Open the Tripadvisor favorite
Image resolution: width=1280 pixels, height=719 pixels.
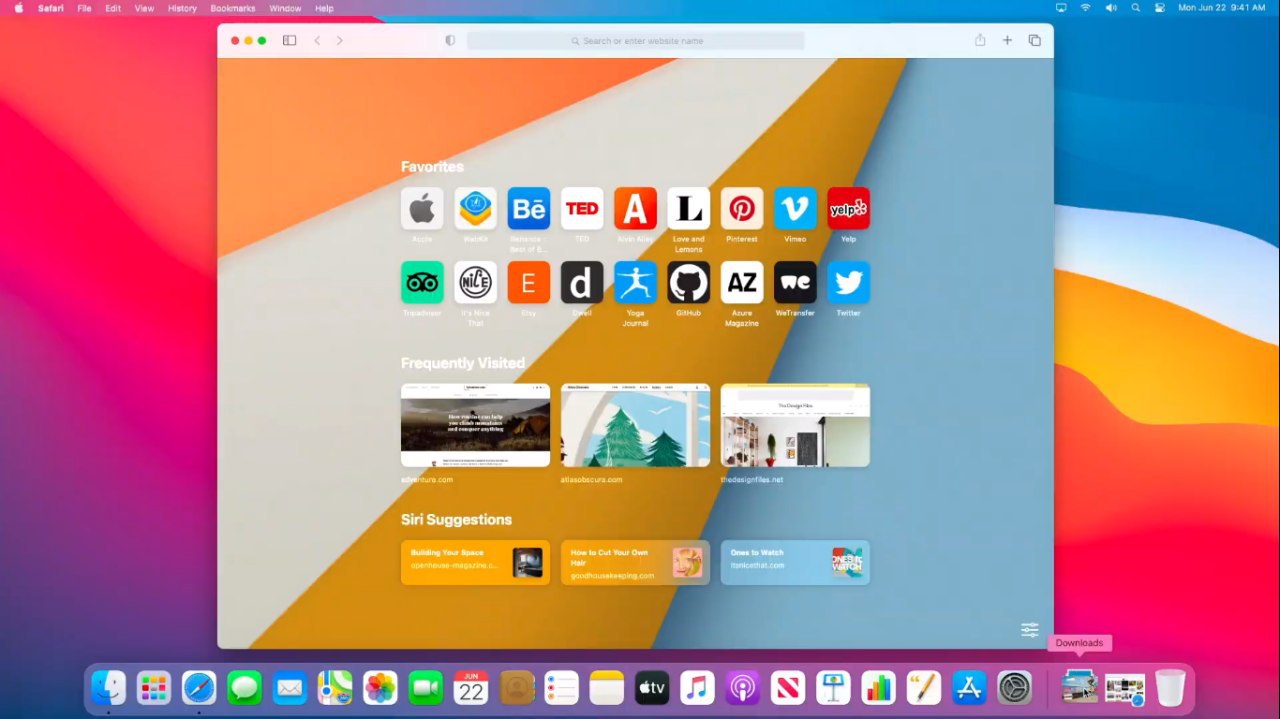coord(422,282)
